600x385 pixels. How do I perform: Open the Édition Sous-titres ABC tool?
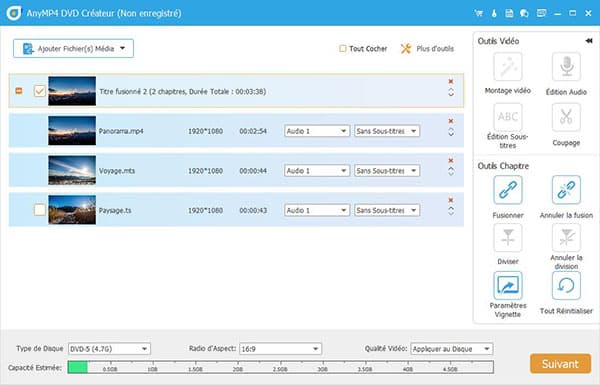pyautogui.click(x=507, y=117)
